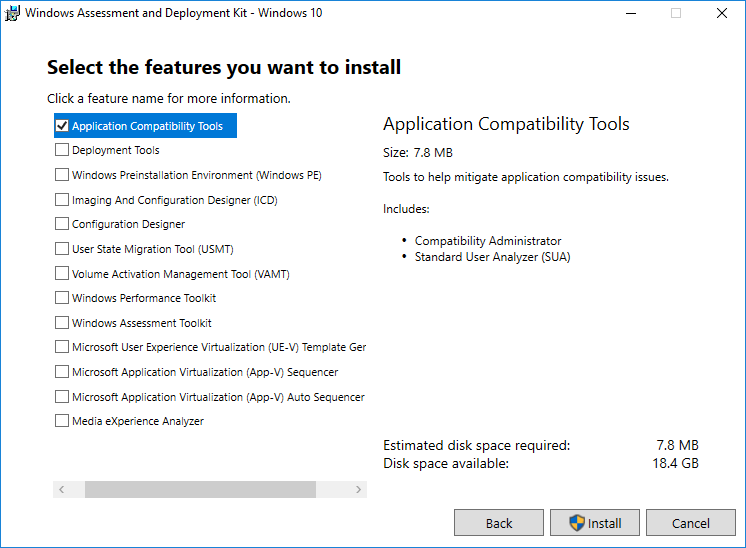Tick Imaging And Configuration Designer (ICD) checkbox
This screenshot has width=746, height=548.
click(x=62, y=200)
